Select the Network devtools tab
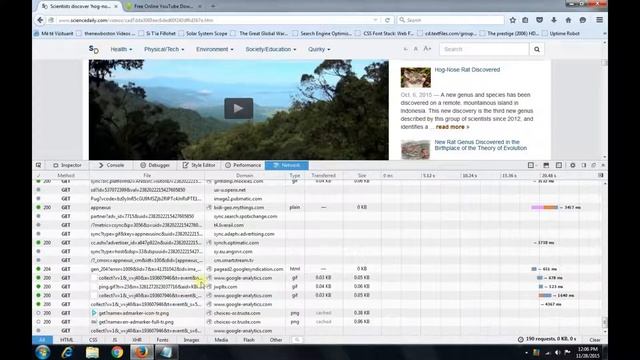This screenshot has height=360, width=640. pos(287,165)
